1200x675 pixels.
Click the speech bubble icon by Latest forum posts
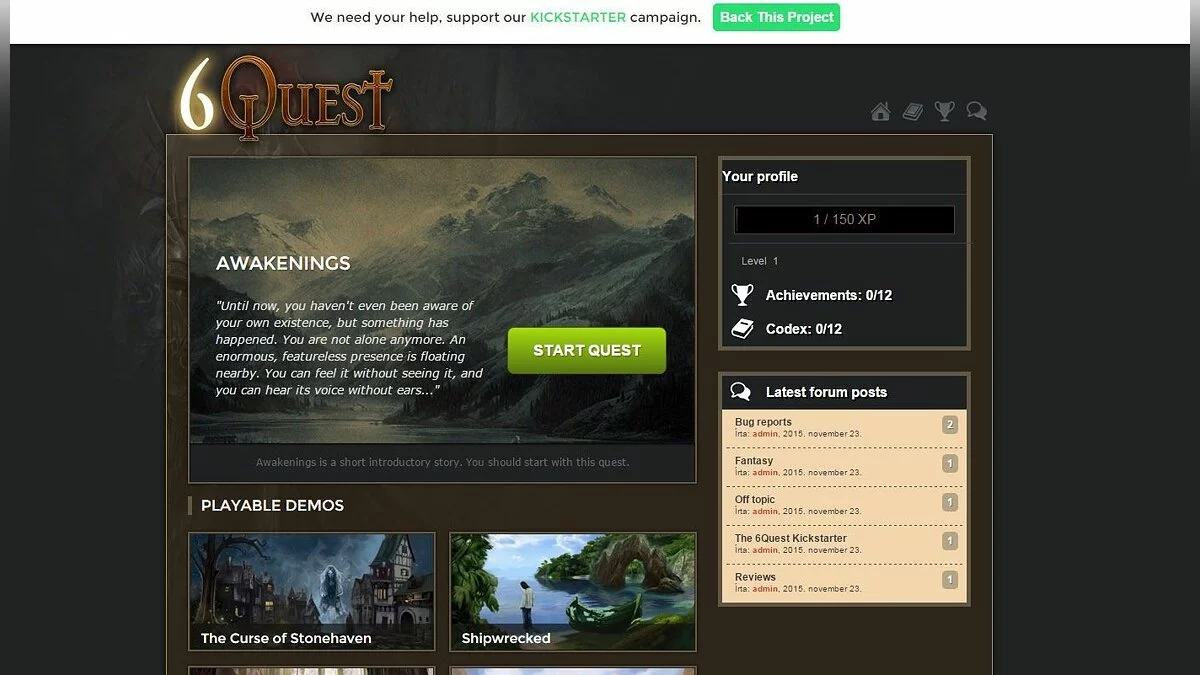(741, 391)
